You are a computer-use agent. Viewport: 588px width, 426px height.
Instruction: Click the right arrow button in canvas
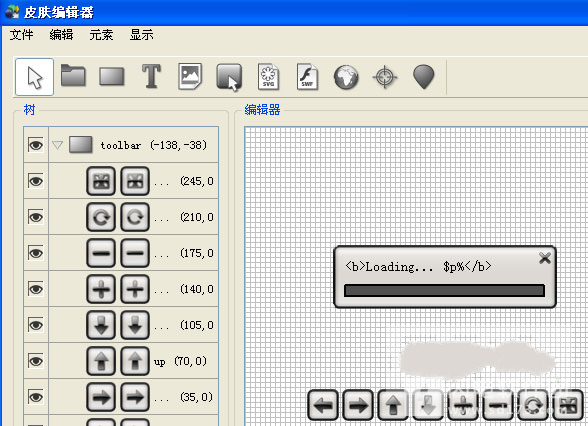[358, 405]
